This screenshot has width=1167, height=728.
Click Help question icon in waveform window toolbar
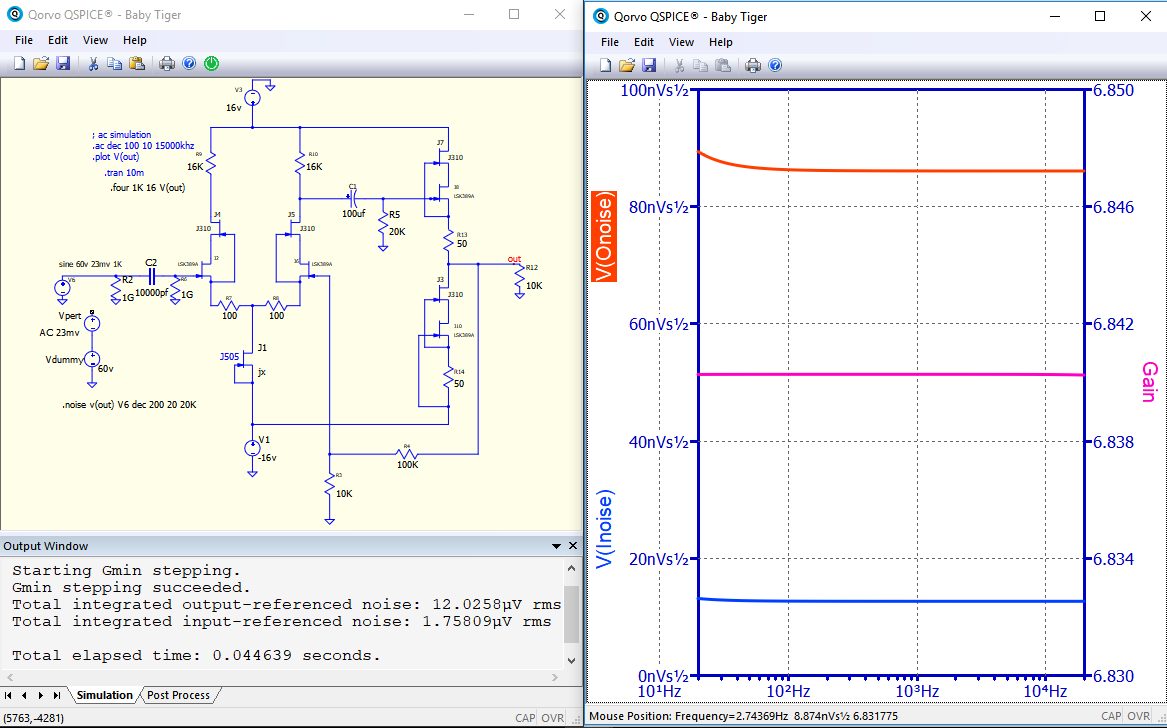click(x=775, y=66)
